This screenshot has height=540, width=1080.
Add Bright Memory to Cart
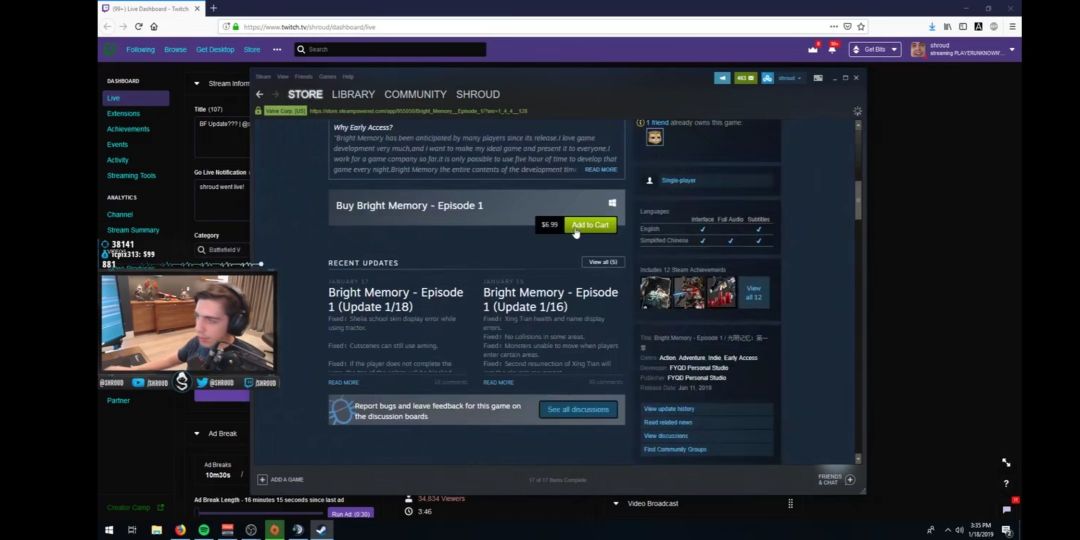(590, 225)
